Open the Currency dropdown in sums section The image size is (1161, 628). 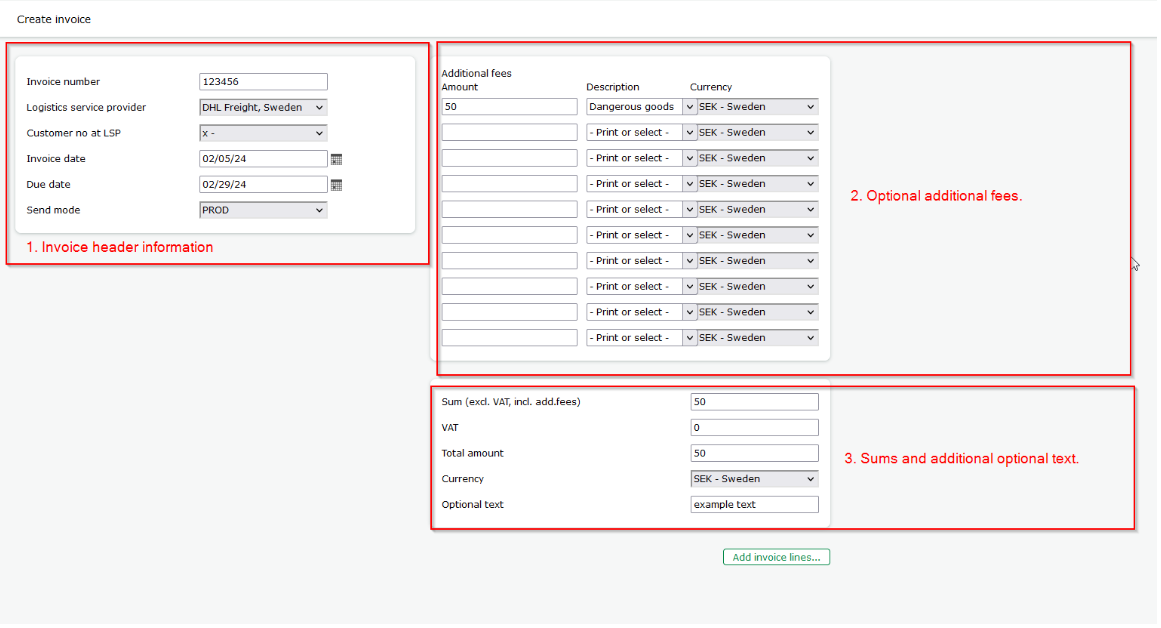(754, 479)
